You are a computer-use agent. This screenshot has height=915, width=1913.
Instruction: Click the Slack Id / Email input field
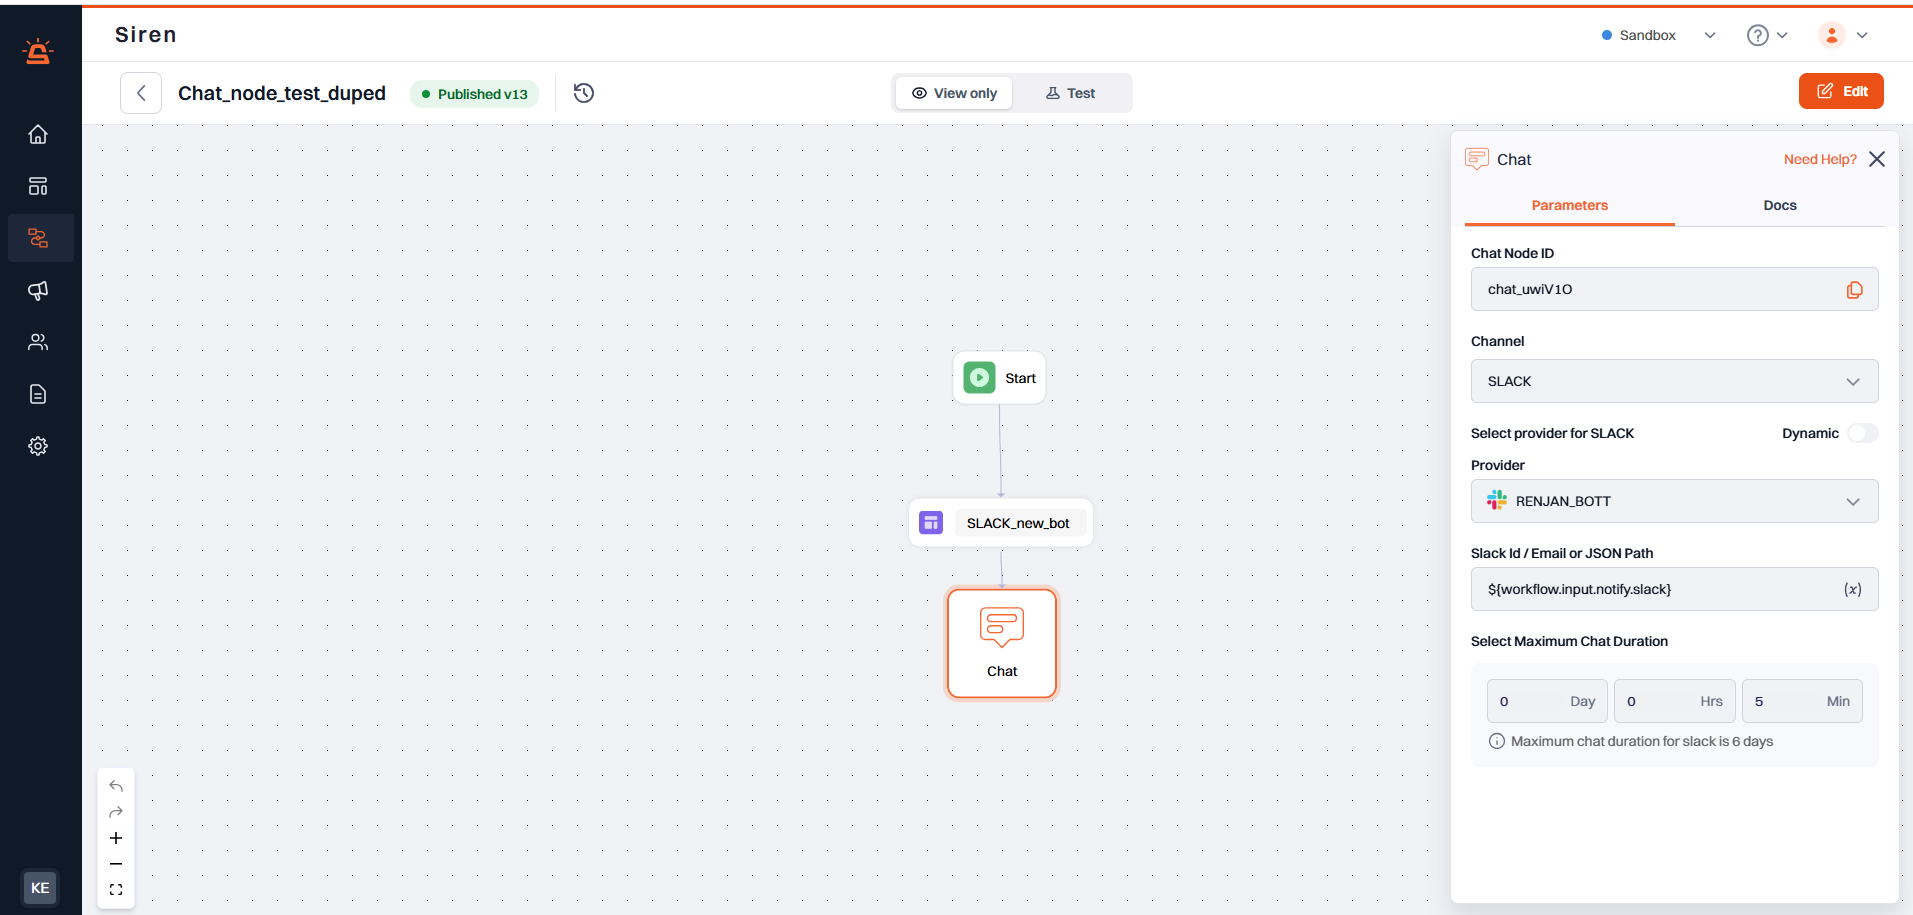(x=1675, y=589)
